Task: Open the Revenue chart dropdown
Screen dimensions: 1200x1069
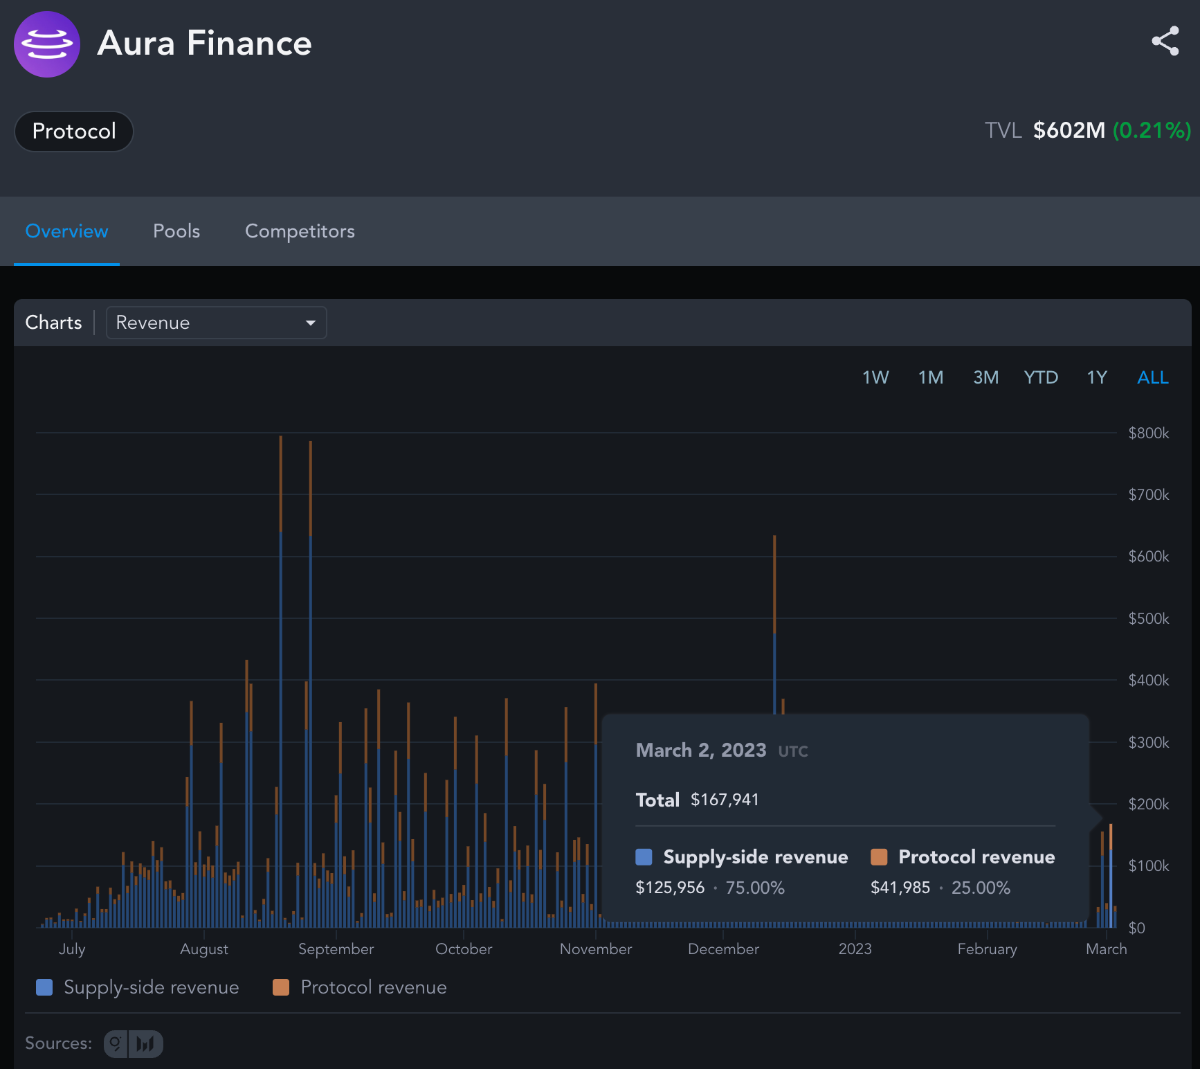Action: pos(216,323)
